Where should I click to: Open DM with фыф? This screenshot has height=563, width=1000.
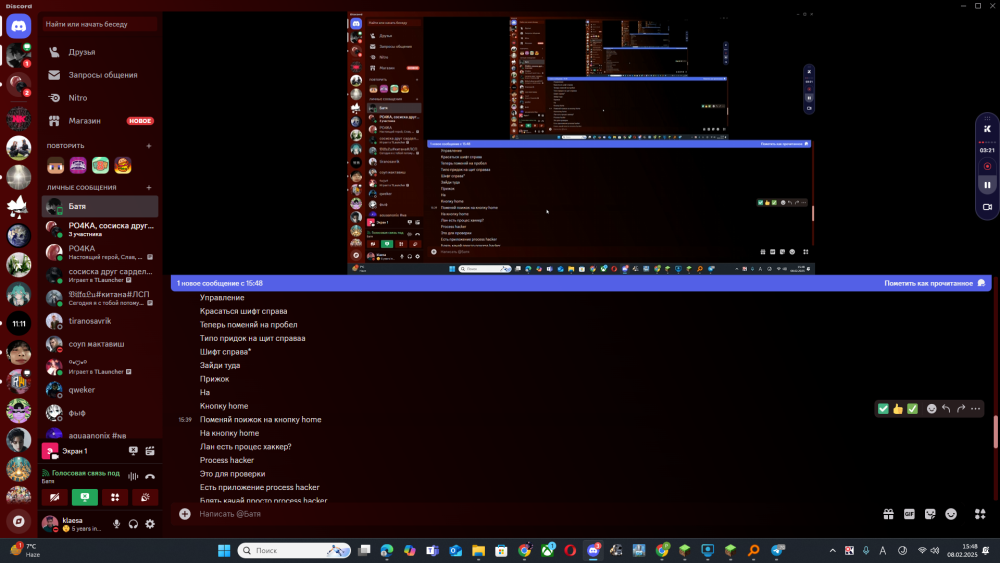coord(100,413)
